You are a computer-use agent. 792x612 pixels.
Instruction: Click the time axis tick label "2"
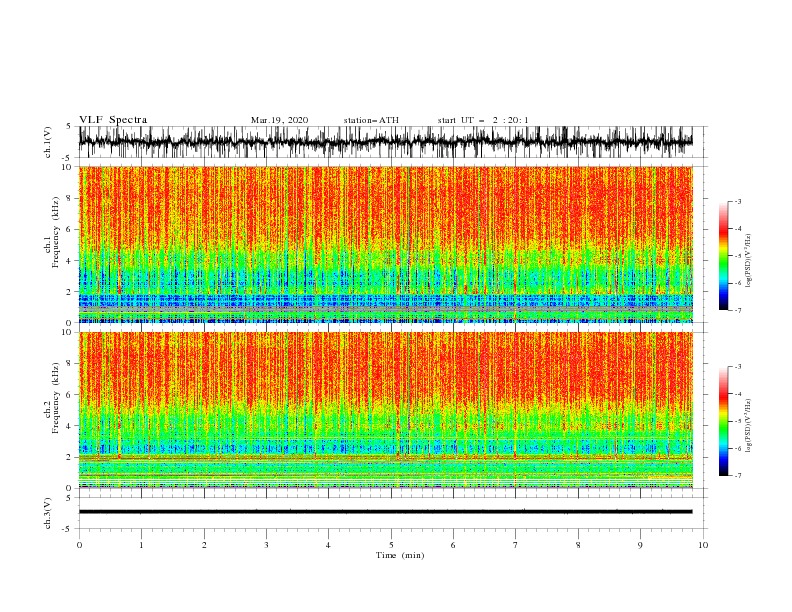click(204, 545)
